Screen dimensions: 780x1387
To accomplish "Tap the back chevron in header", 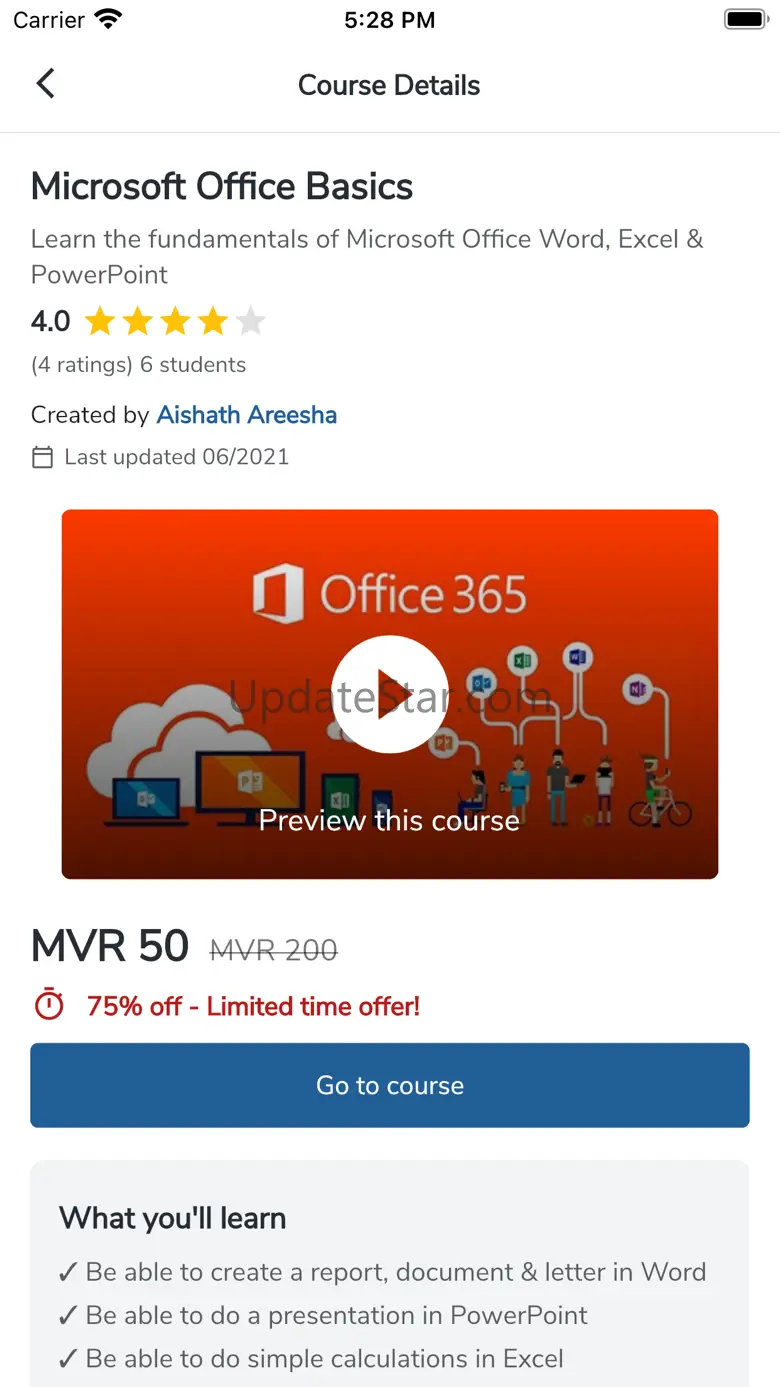I will (x=45, y=84).
